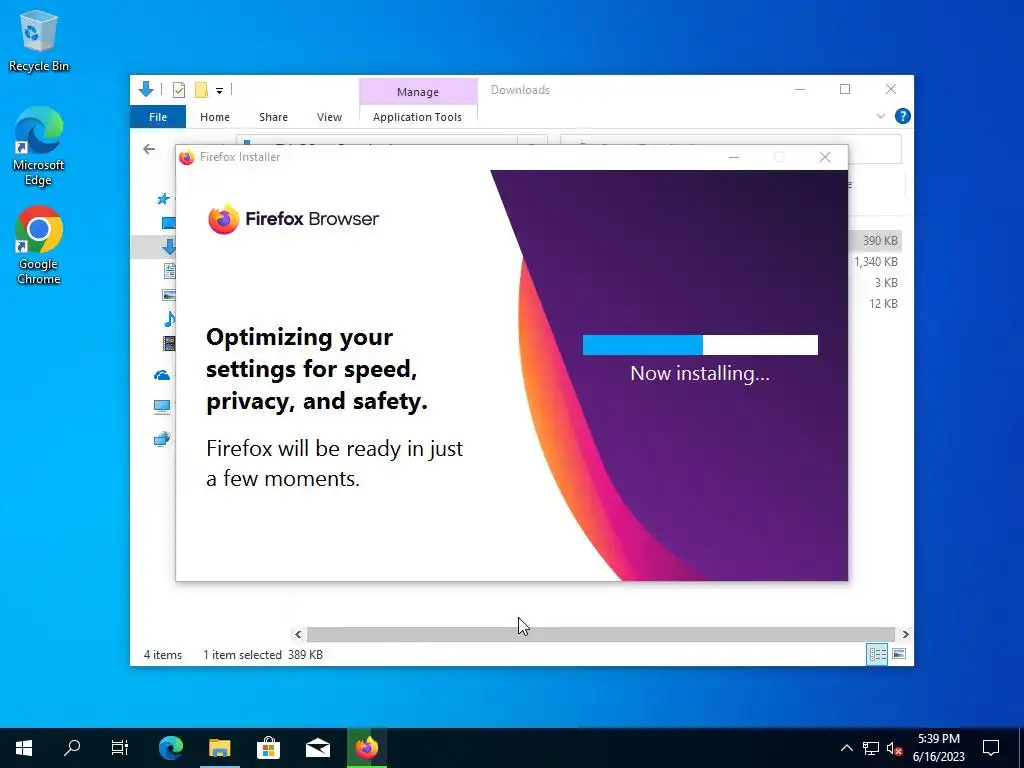The image size is (1024, 768).
Task: Click the muted volume tray icon
Action: 895,748
